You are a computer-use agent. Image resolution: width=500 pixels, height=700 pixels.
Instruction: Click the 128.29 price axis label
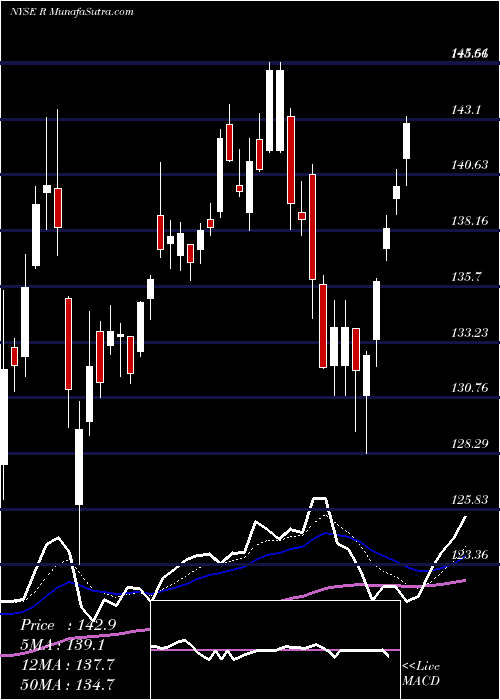tap(469, 444)
